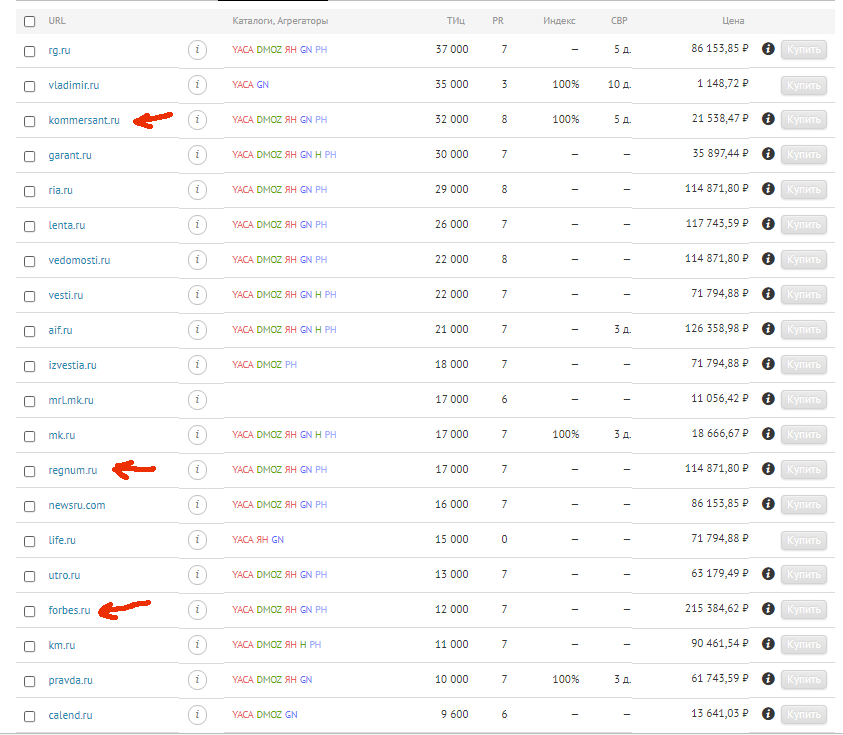The image size is (843, 735).
Task: Open info circle icon for newsru.com
Action: coord(197,505)
